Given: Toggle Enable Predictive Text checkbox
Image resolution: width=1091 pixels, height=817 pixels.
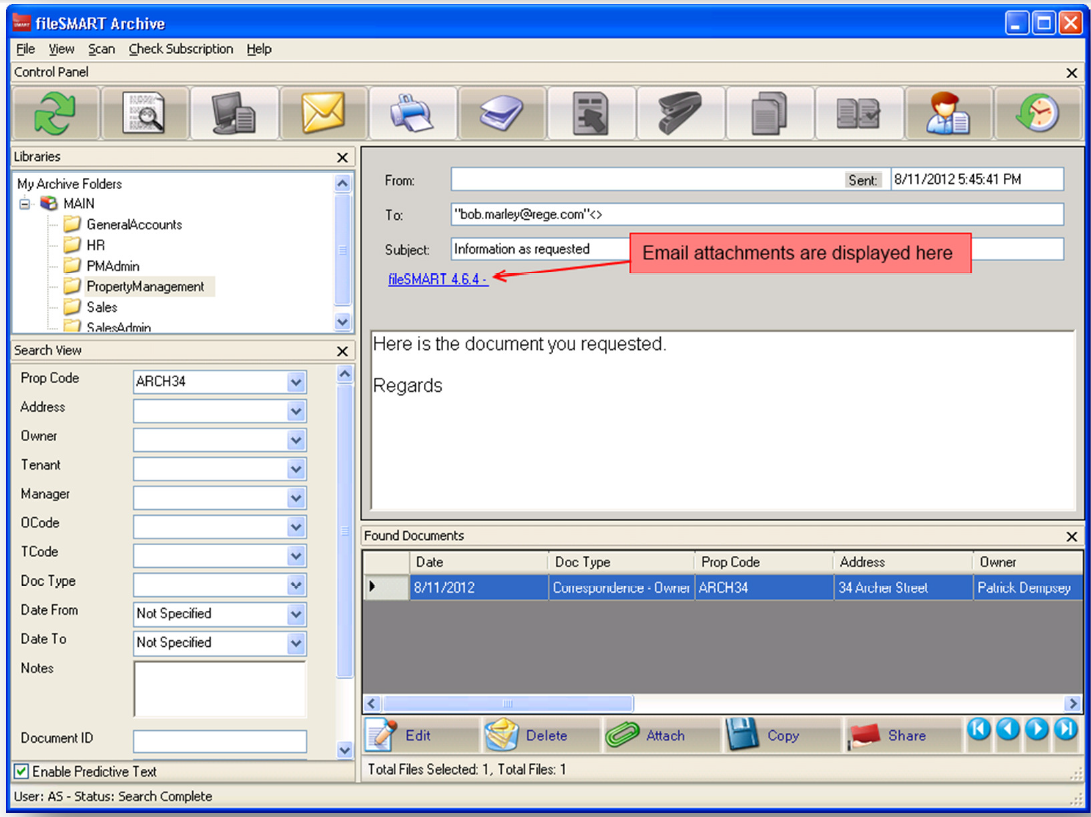Looking at the screenshot, I should (x=22, y=771).
